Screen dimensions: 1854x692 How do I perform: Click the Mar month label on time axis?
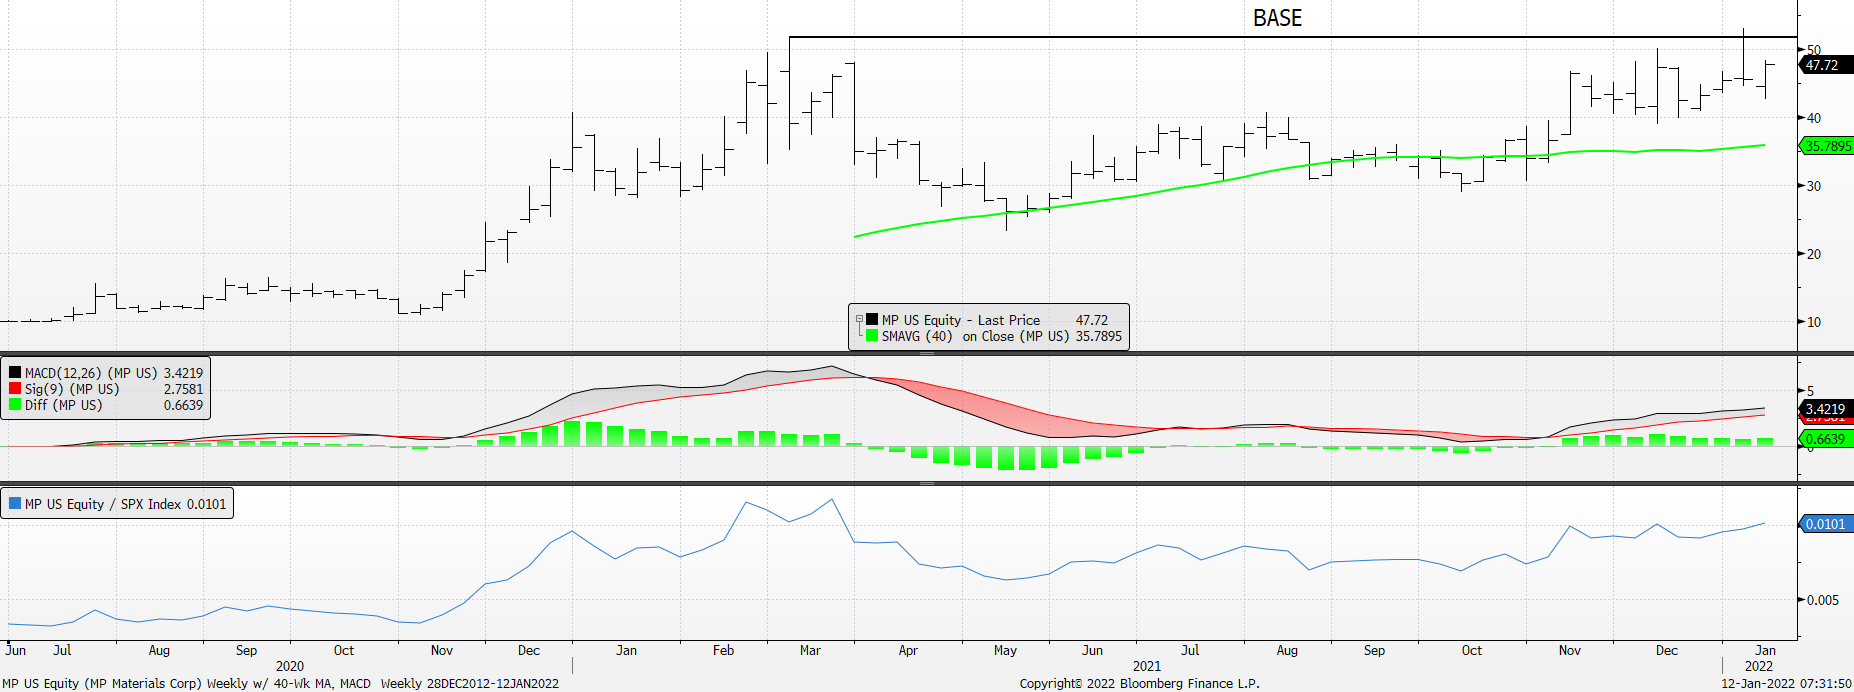point(810,650)
